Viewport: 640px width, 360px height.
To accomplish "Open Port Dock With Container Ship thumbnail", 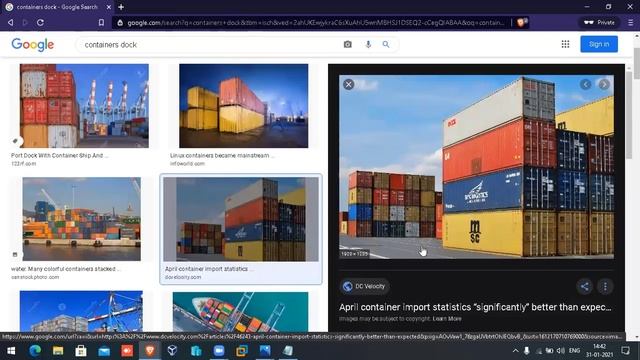I will pos(84,106).
